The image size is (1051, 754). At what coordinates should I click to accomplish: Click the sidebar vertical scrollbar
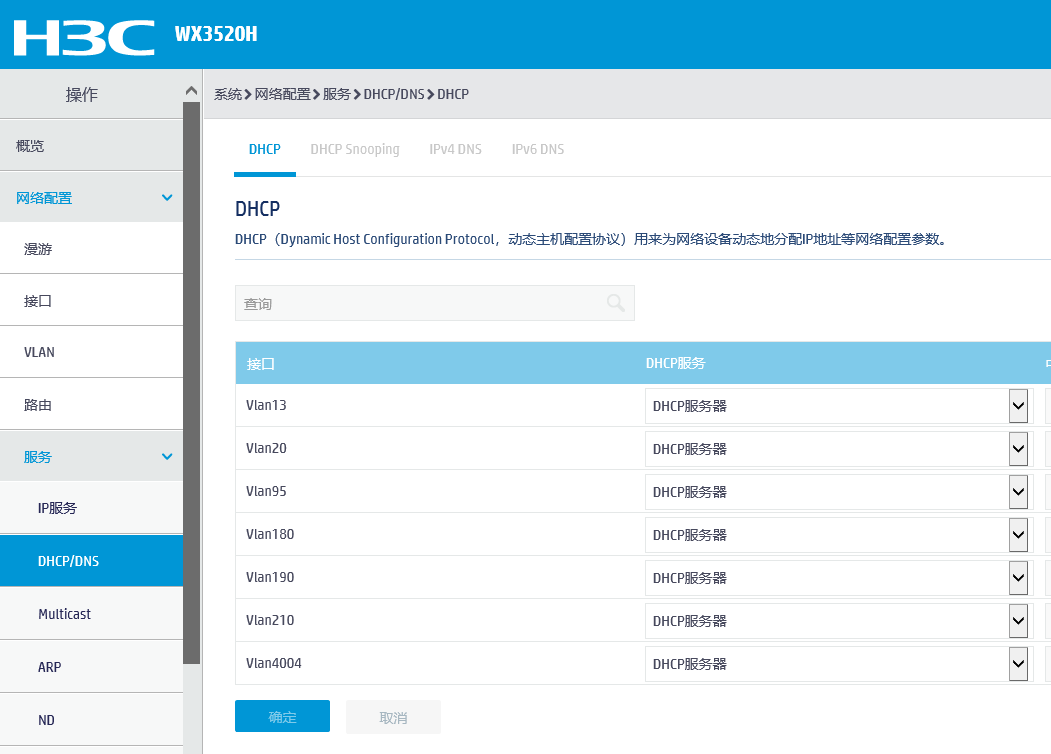(192, 382)
